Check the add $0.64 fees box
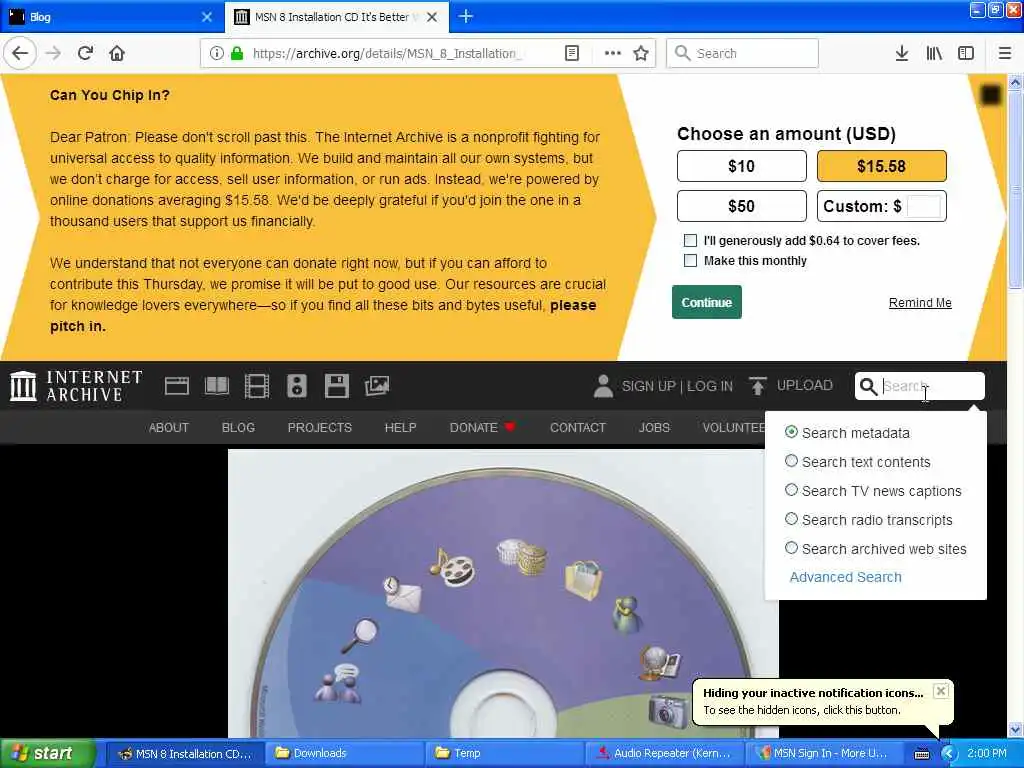Screen dimensions: 1024x768 (x=690, y=240)
